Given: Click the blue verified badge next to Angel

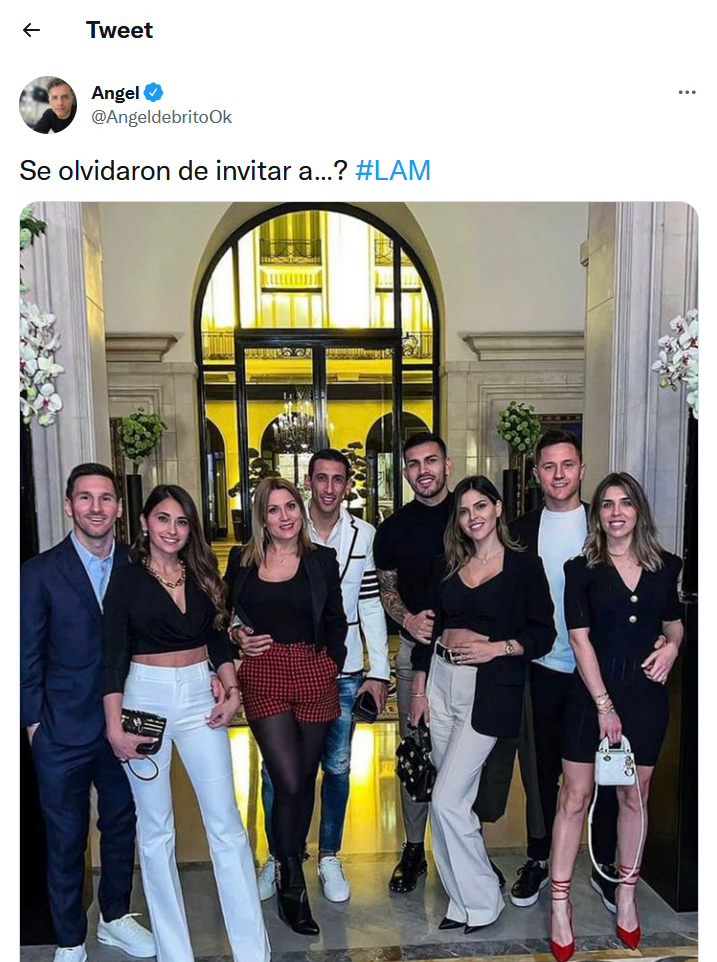Looking at the screenshot, I should point(153,93).
